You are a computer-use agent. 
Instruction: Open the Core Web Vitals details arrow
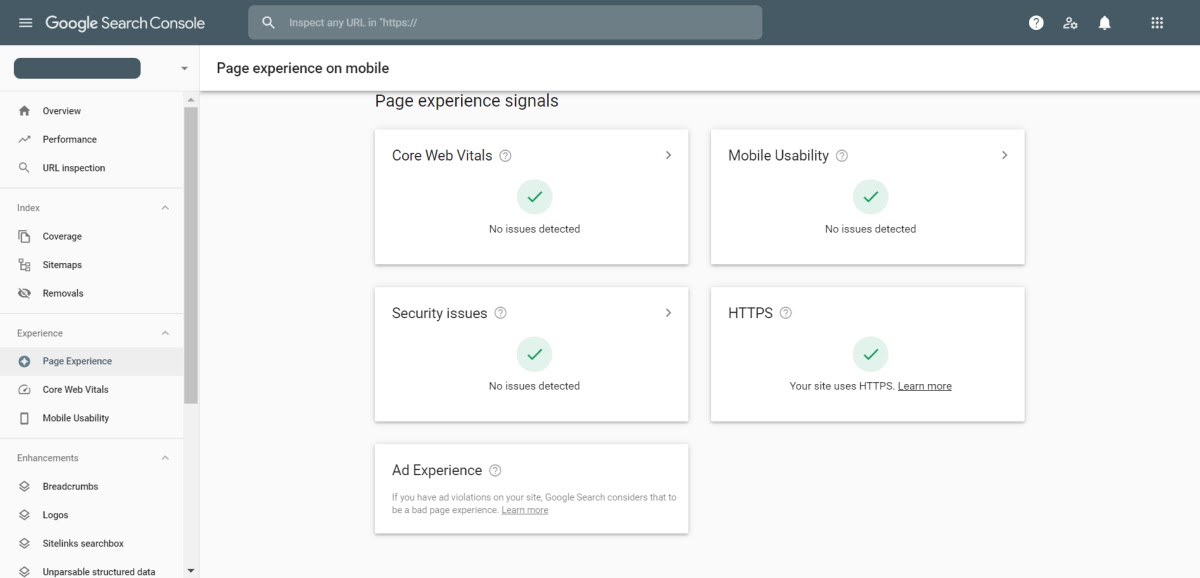click(668, 155)
